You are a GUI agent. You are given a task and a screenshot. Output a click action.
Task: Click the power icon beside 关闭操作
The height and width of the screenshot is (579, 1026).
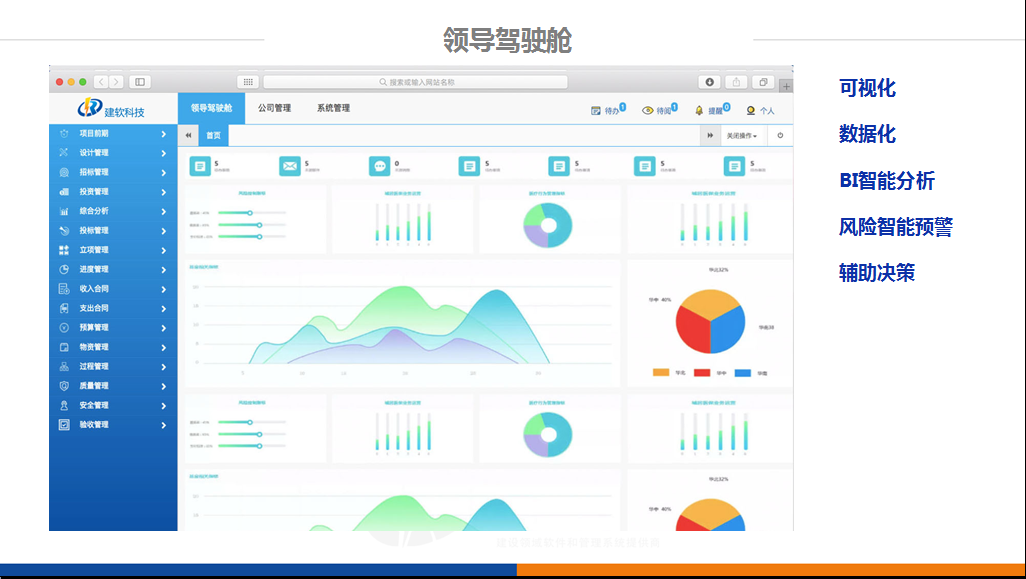click(780, 135)
